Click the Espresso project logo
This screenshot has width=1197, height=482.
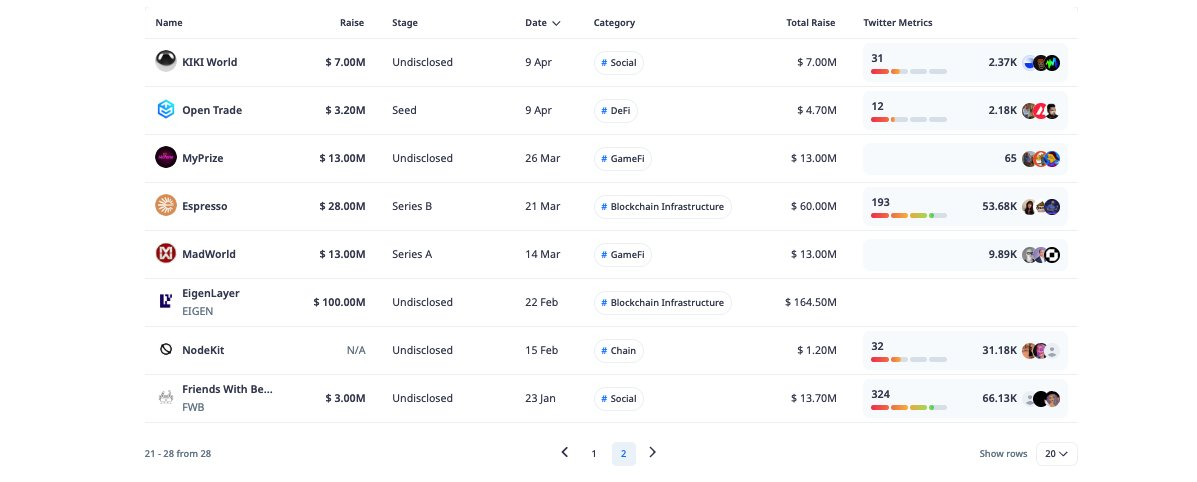coord(166,206)
